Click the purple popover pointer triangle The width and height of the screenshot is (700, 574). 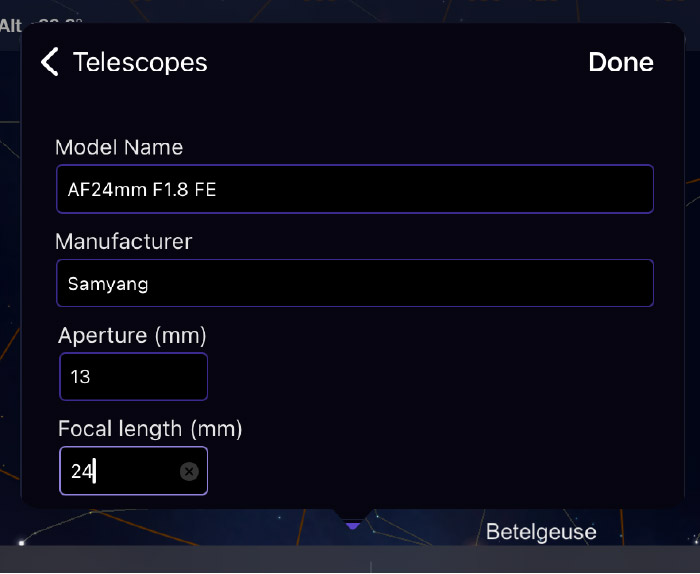click(x=353, y=526)
